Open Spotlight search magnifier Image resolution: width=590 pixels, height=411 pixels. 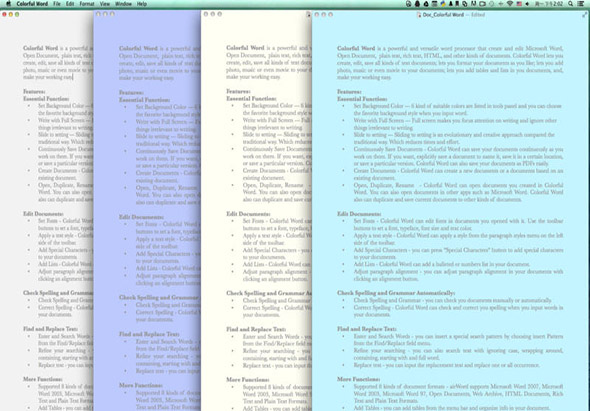(570, 4)
